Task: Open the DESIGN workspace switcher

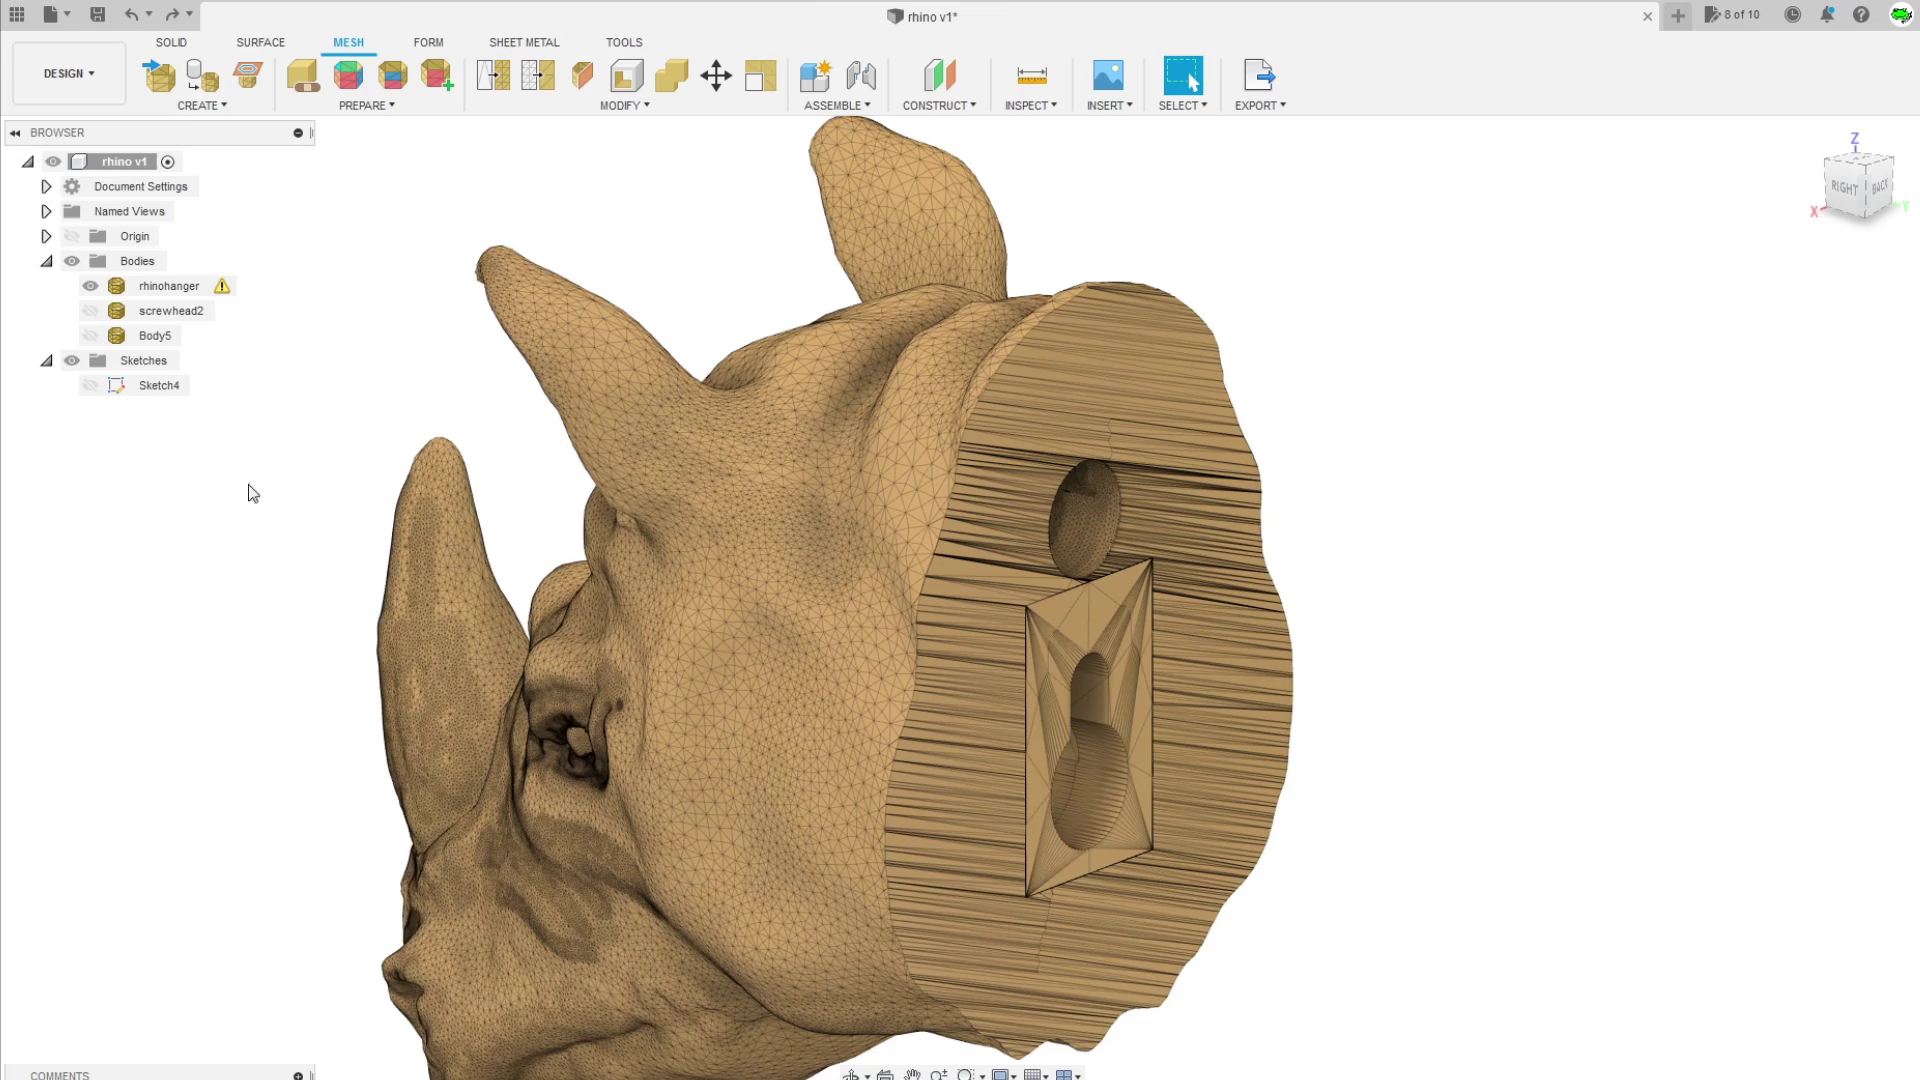Action: [67, 73]
